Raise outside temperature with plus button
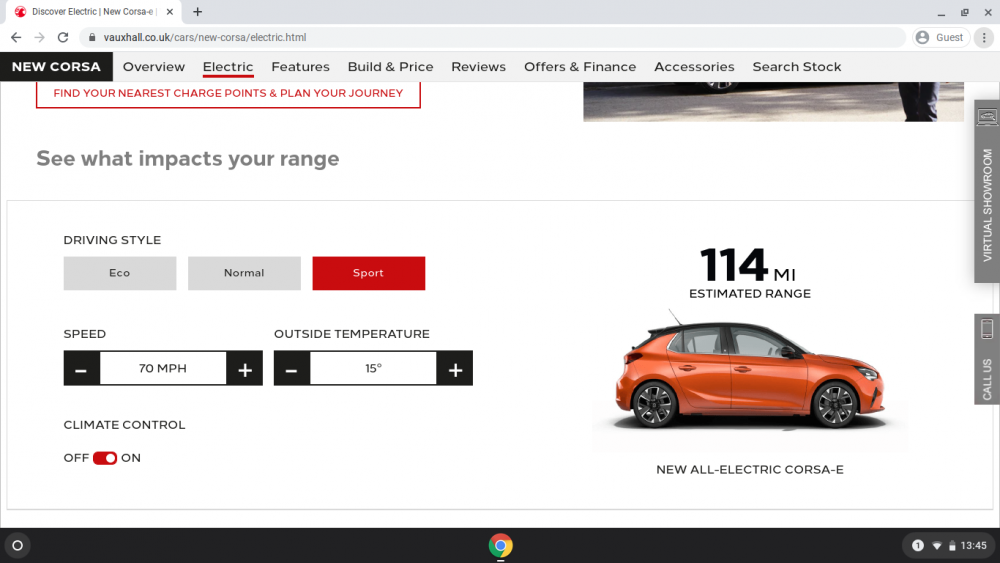 455,369
